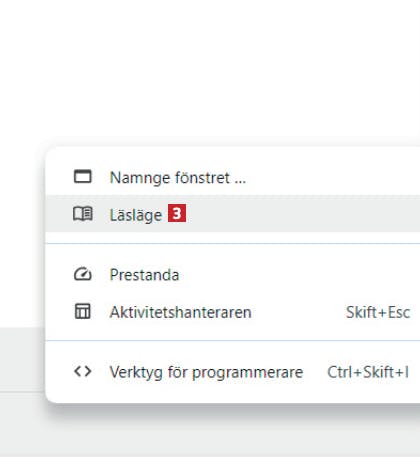Click the Skift+Esc shortcut label
The image size is (420, 457).
378,312
